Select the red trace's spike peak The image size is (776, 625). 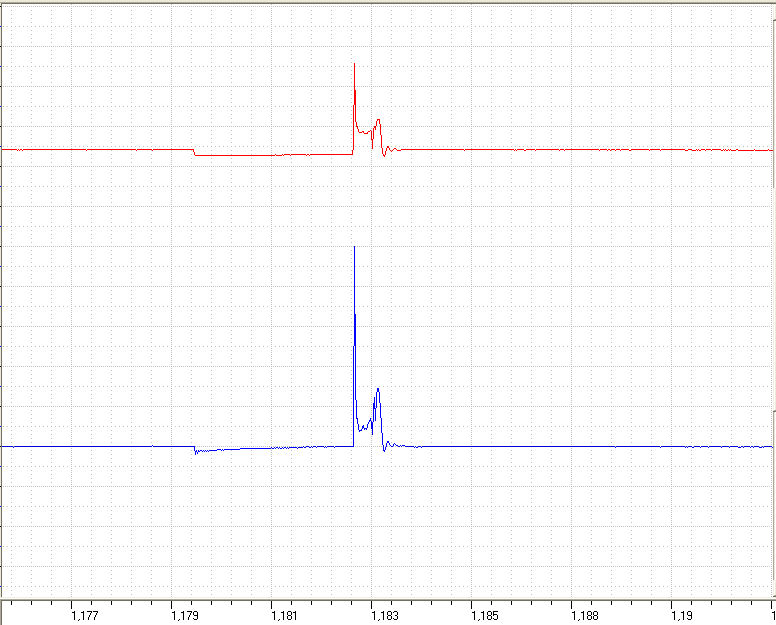click(354, 64)
